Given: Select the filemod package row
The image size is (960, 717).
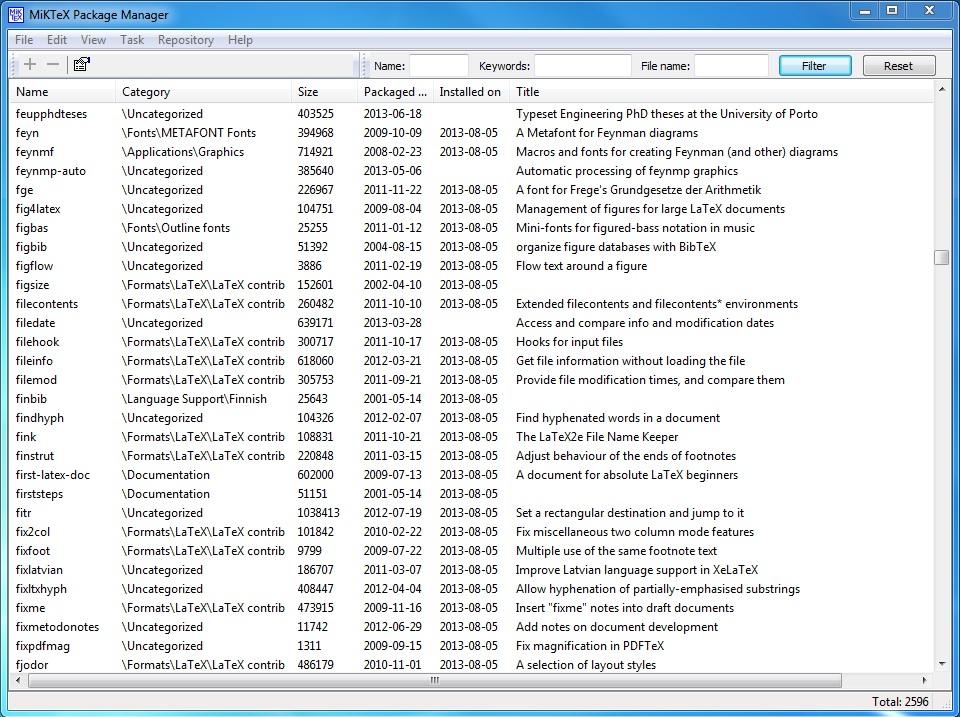Looking at the screenshot, I should (x=471, y=380).
